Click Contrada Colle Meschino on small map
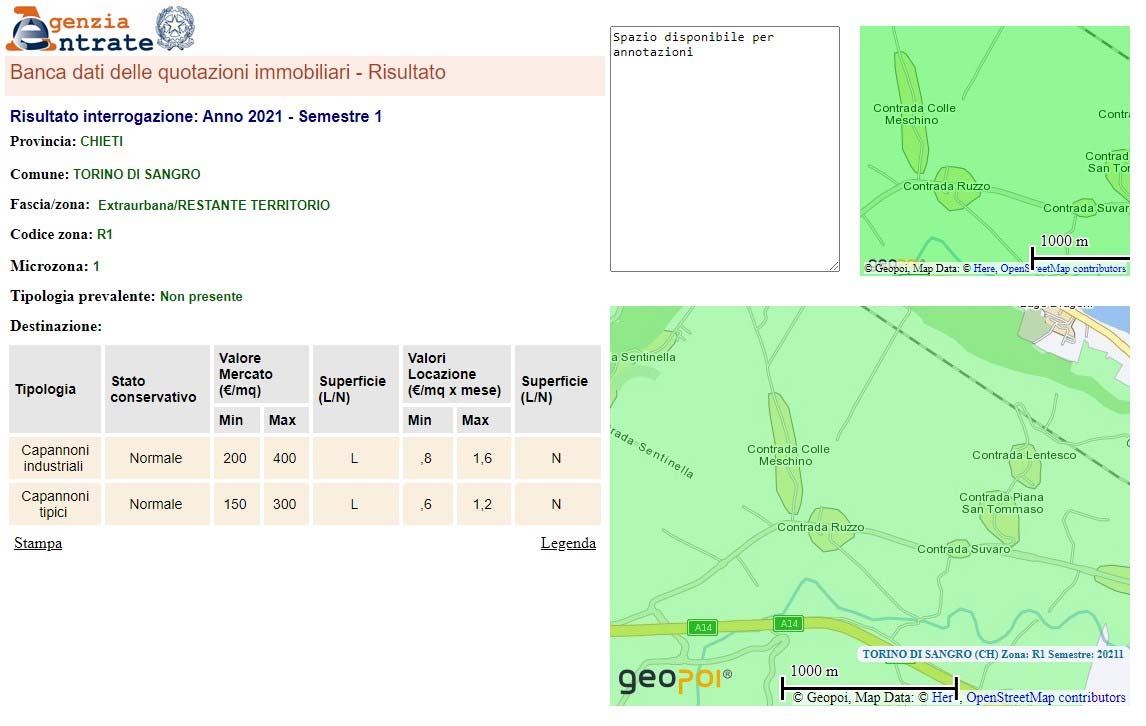1146x726 pixels. click(x=913, y=114)
